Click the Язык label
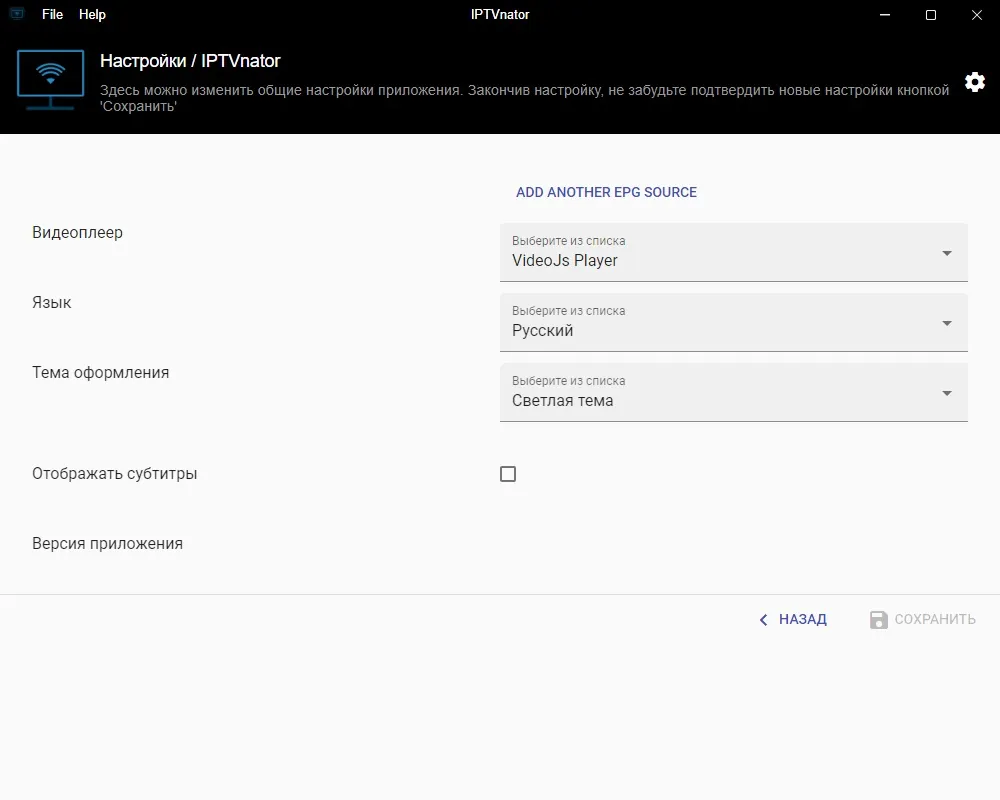This screenshot has height=800, width=1000. 52,302
